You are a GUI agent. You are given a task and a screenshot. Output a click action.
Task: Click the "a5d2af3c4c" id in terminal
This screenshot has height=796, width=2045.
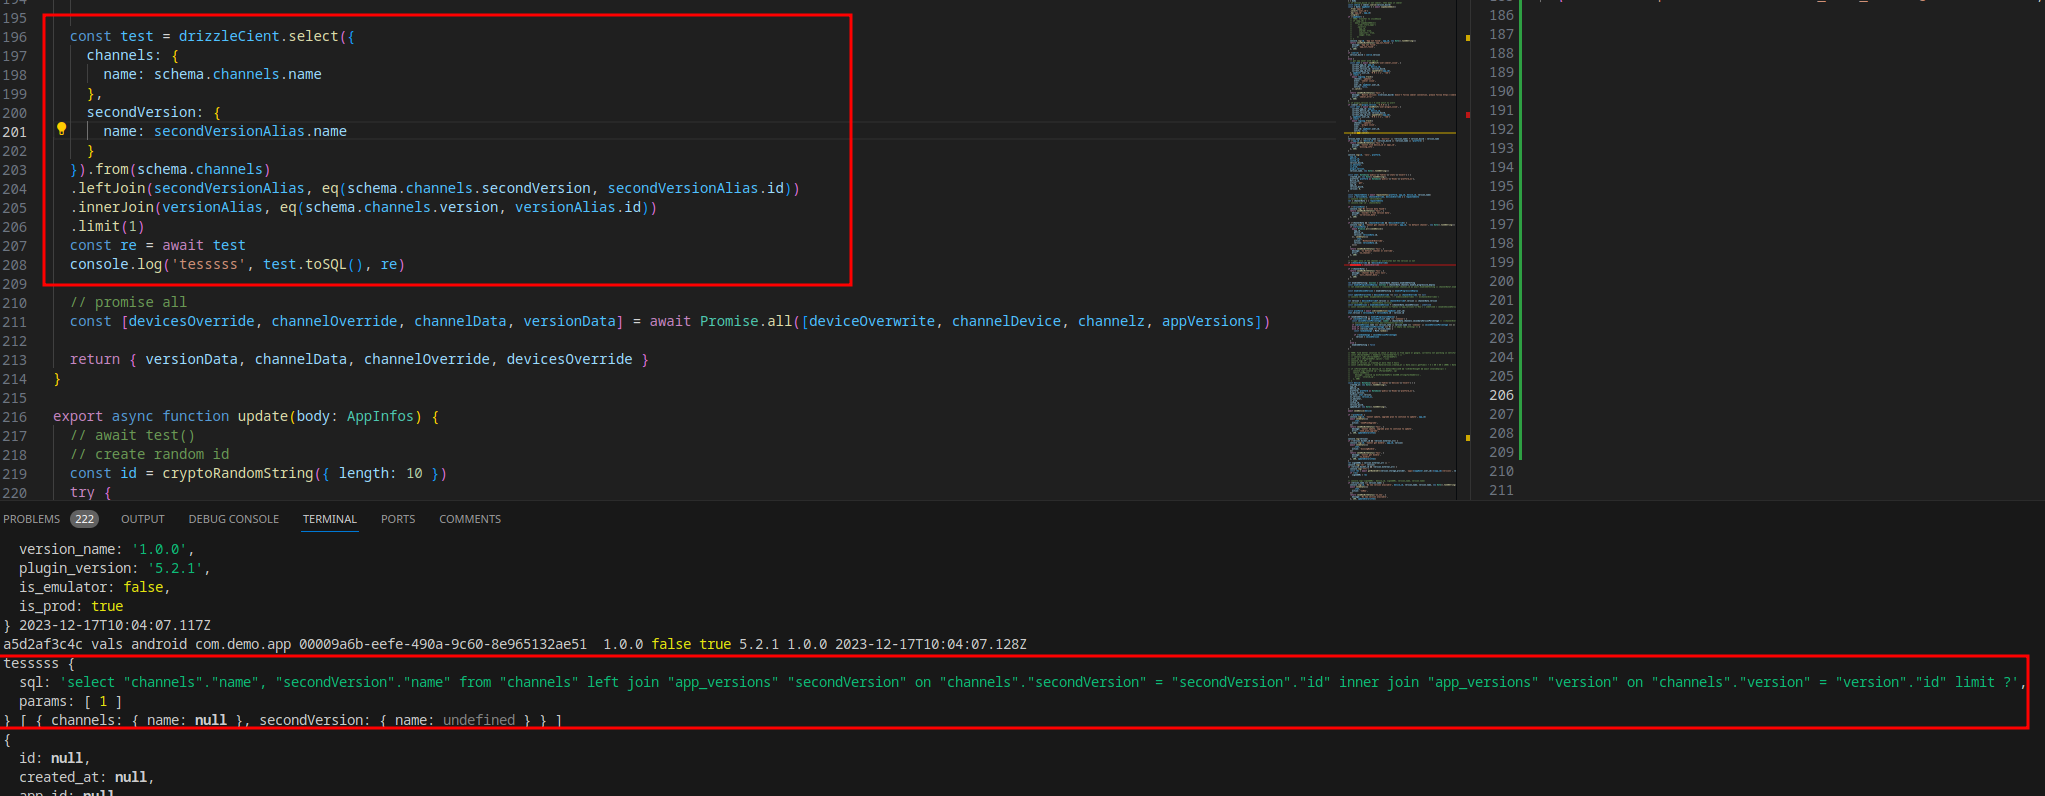click(x=43, y=644)
